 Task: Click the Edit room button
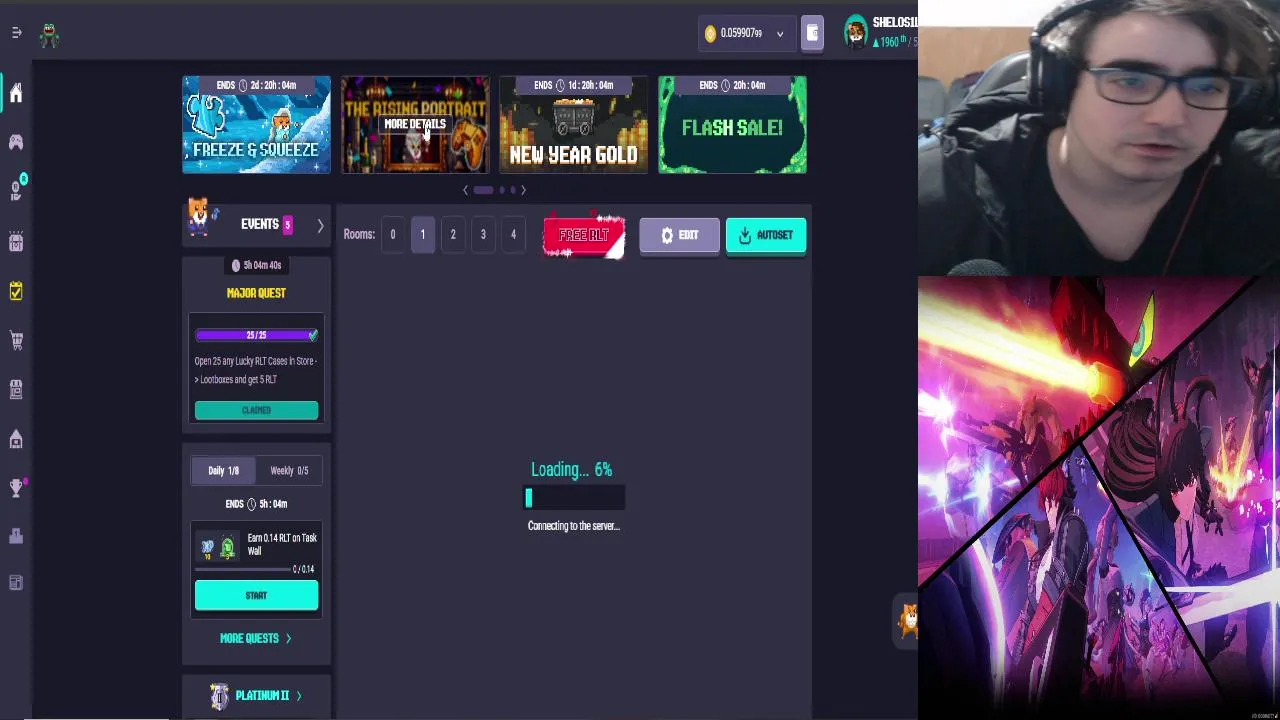pos(679,236)
